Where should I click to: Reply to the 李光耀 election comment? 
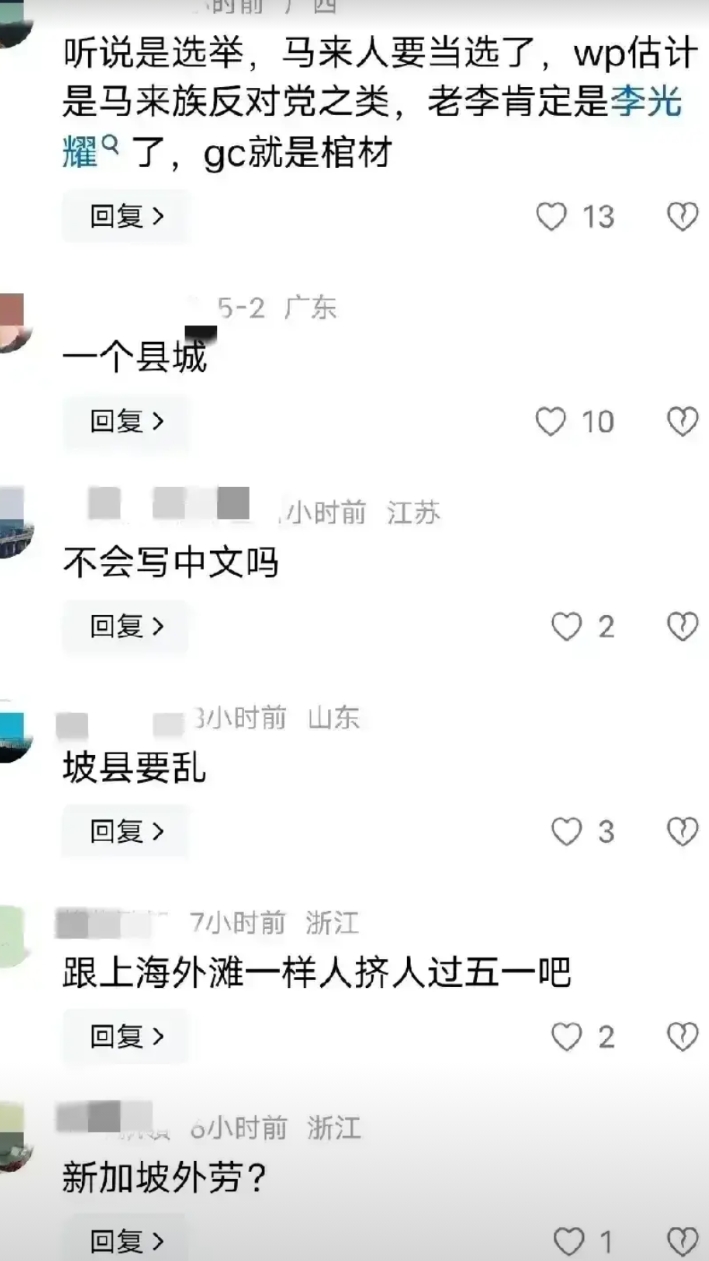(x=126, y=216)
